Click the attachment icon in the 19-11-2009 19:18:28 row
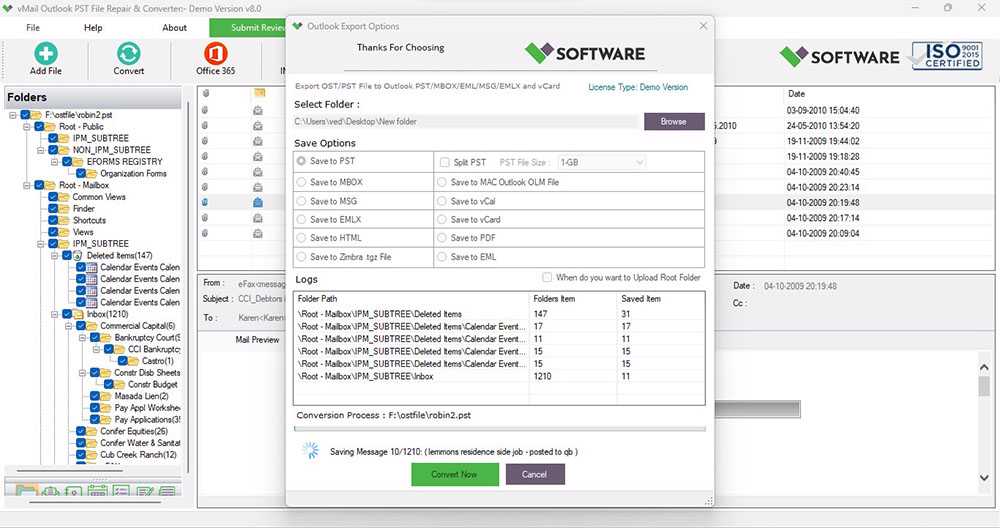 [x=205, y=156]
